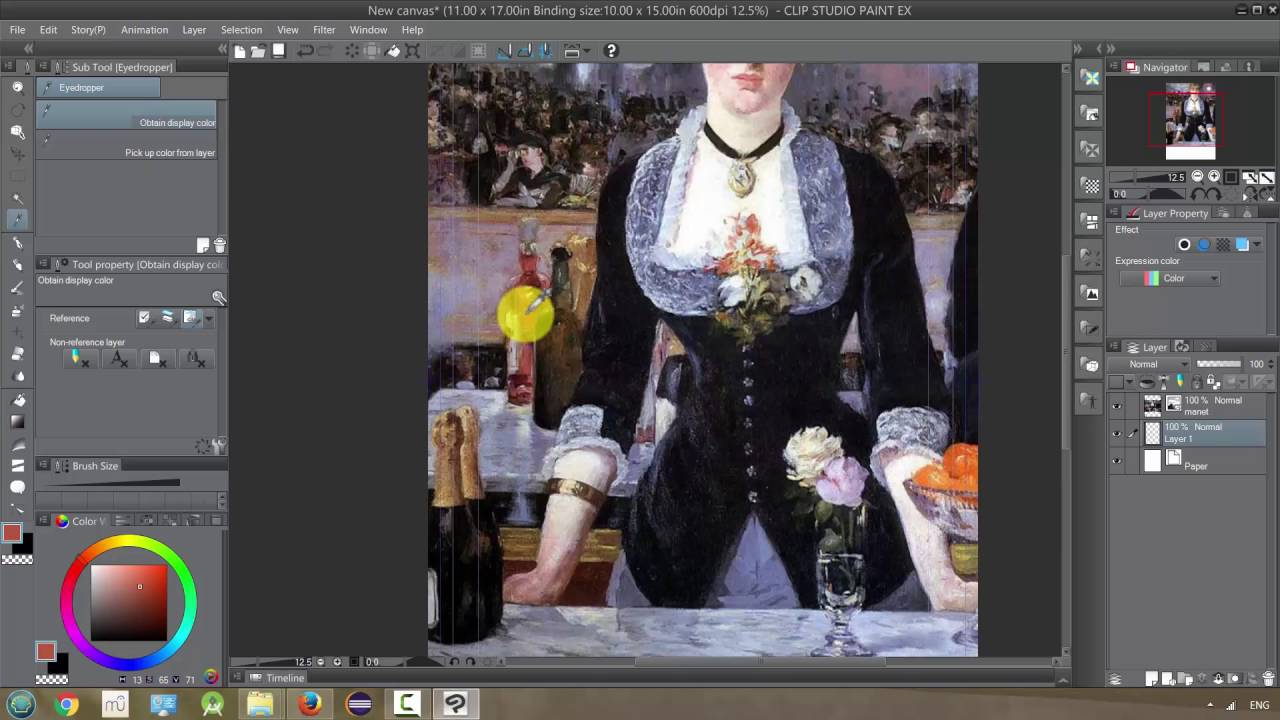
Task: Click the Open file toolbar icon
Action: tap(258, 51)
